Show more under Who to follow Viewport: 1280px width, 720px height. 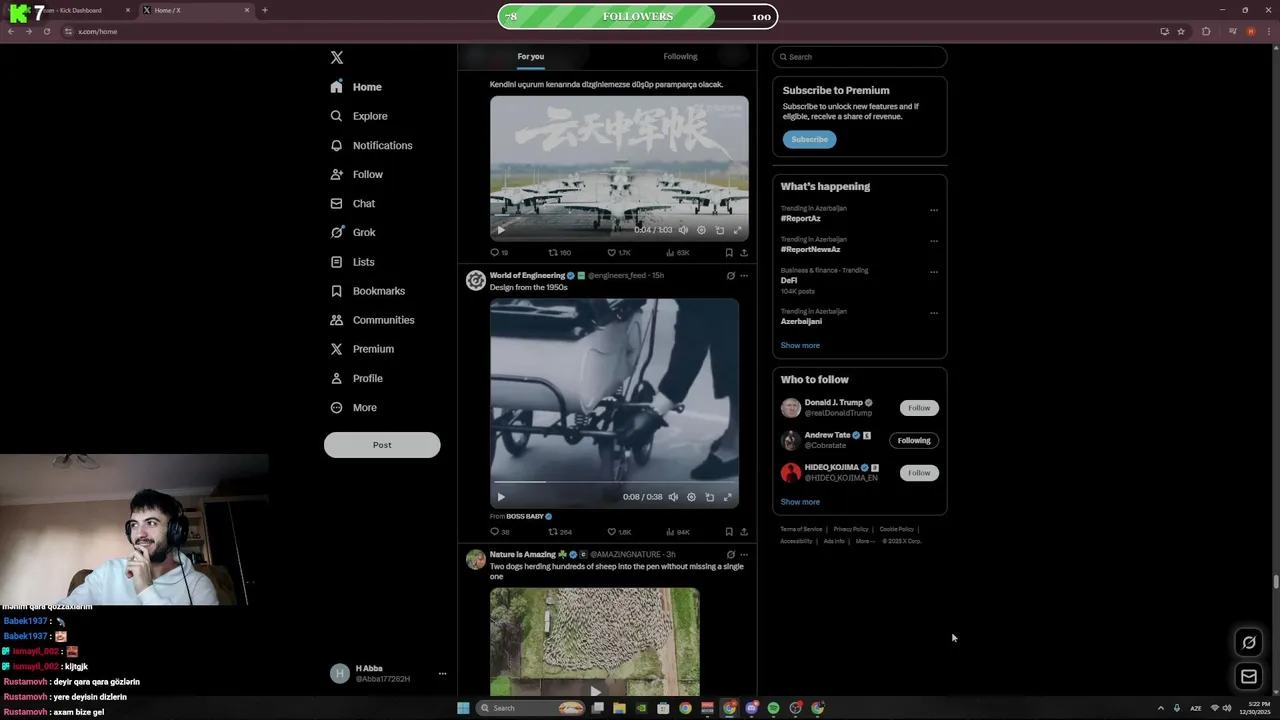pyautogui.click(x=800, y=502)
